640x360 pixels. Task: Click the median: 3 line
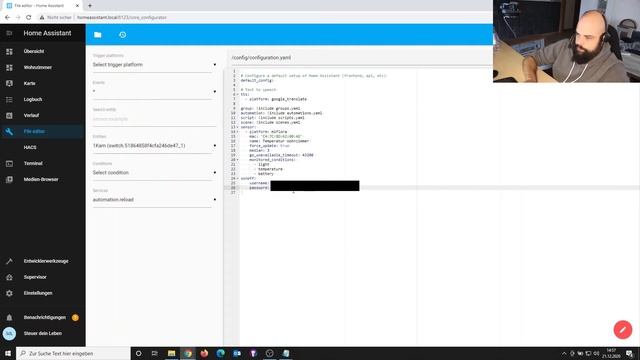coord(259,150)
